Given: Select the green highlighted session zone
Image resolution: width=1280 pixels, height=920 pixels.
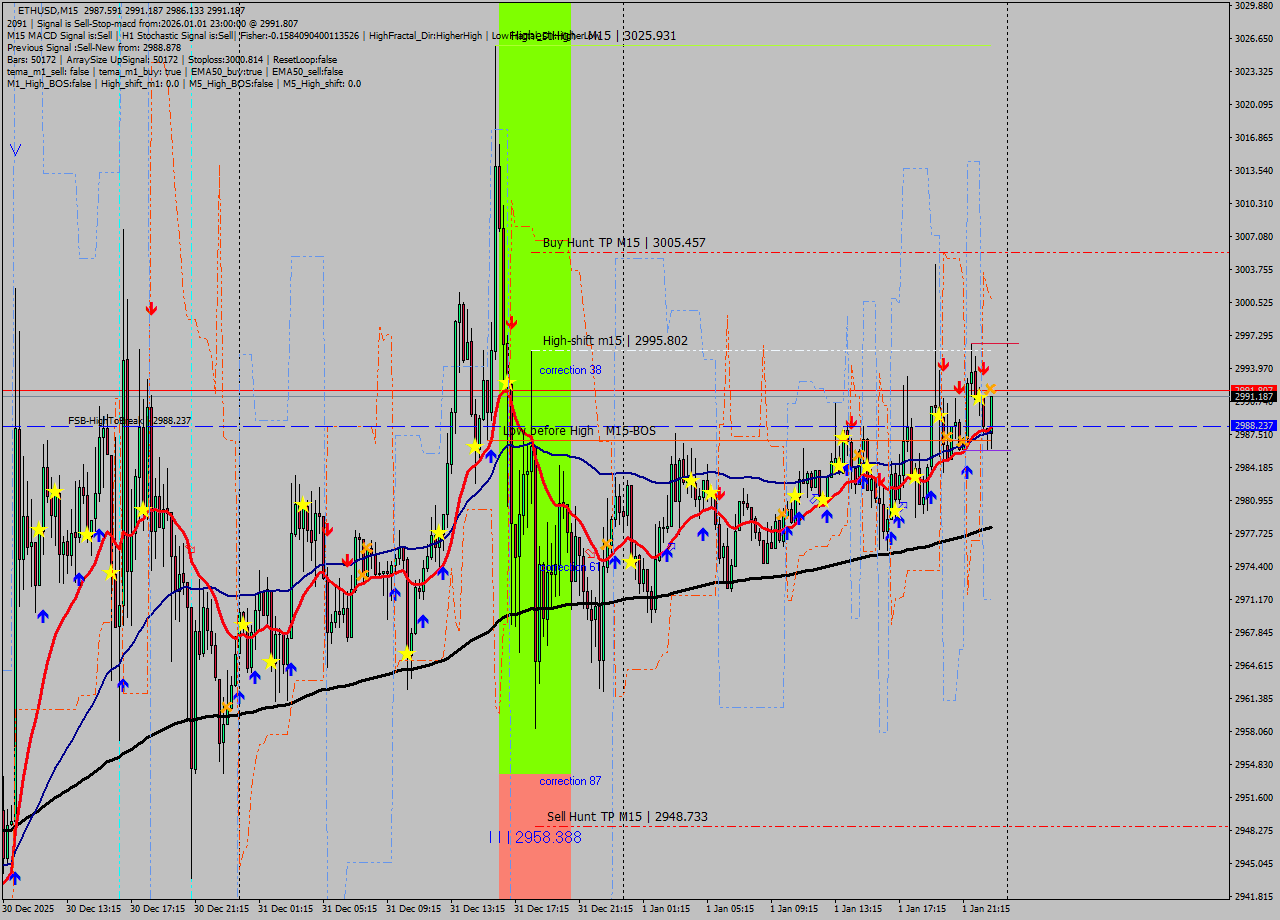Looking at the screenshot, I should pos(535,600).
